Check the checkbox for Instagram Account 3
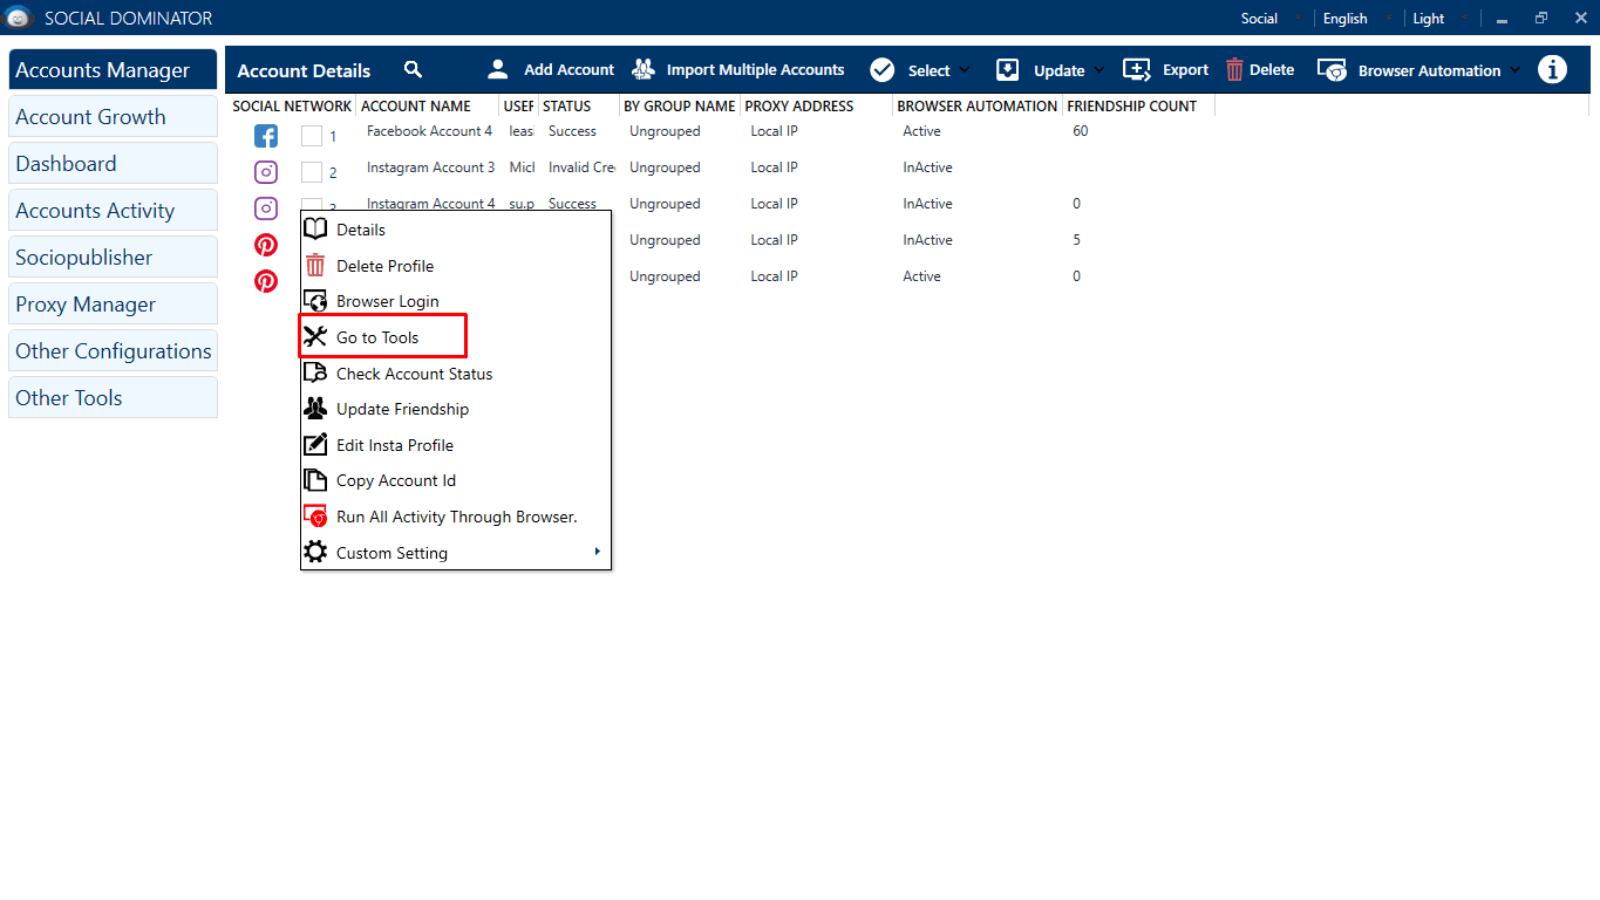 coord(312,172)
